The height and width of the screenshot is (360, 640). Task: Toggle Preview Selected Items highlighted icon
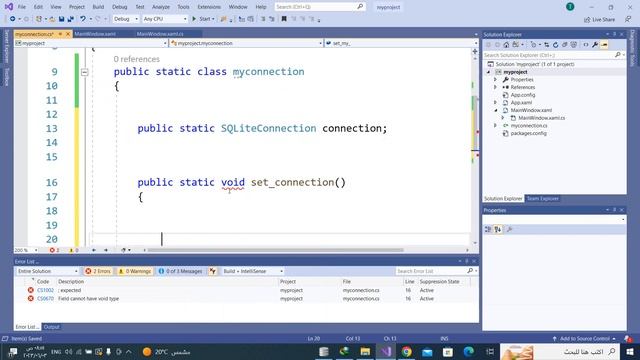click(x=604, y=45)
